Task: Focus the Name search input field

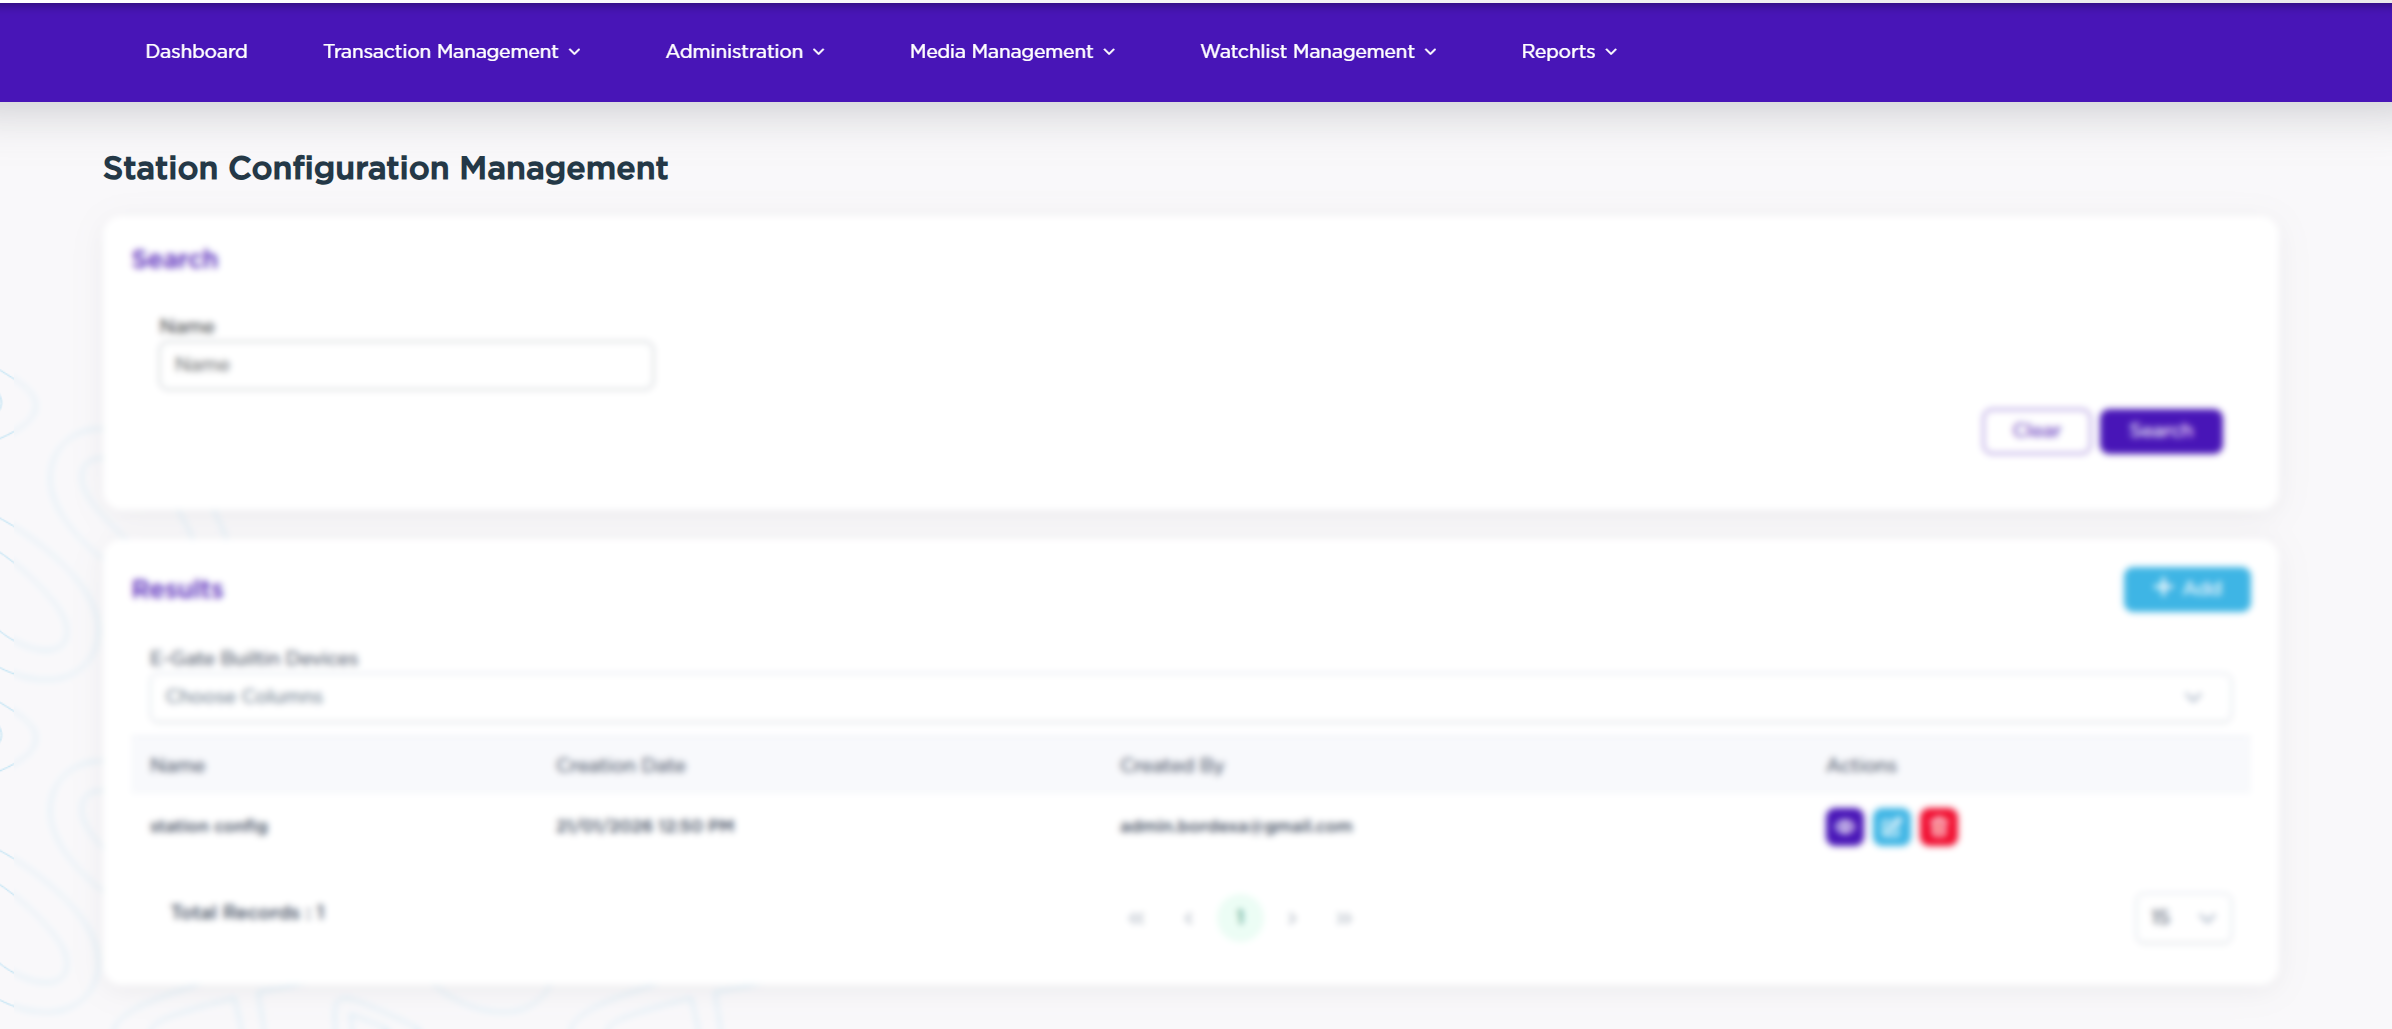Action: [x=406, y=365]
